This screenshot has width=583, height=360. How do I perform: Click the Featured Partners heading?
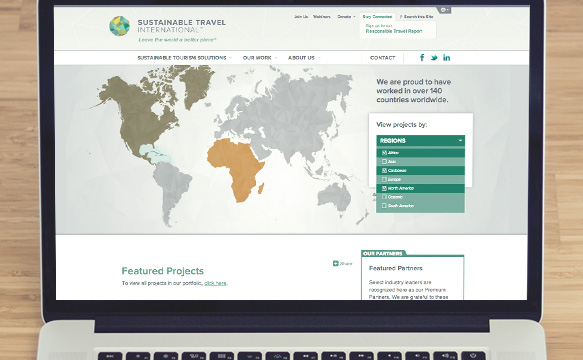click(396, 268)
